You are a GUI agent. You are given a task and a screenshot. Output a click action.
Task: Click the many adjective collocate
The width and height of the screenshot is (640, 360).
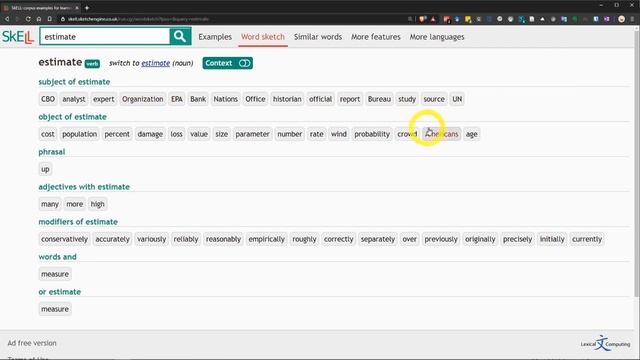pos(50,204)
